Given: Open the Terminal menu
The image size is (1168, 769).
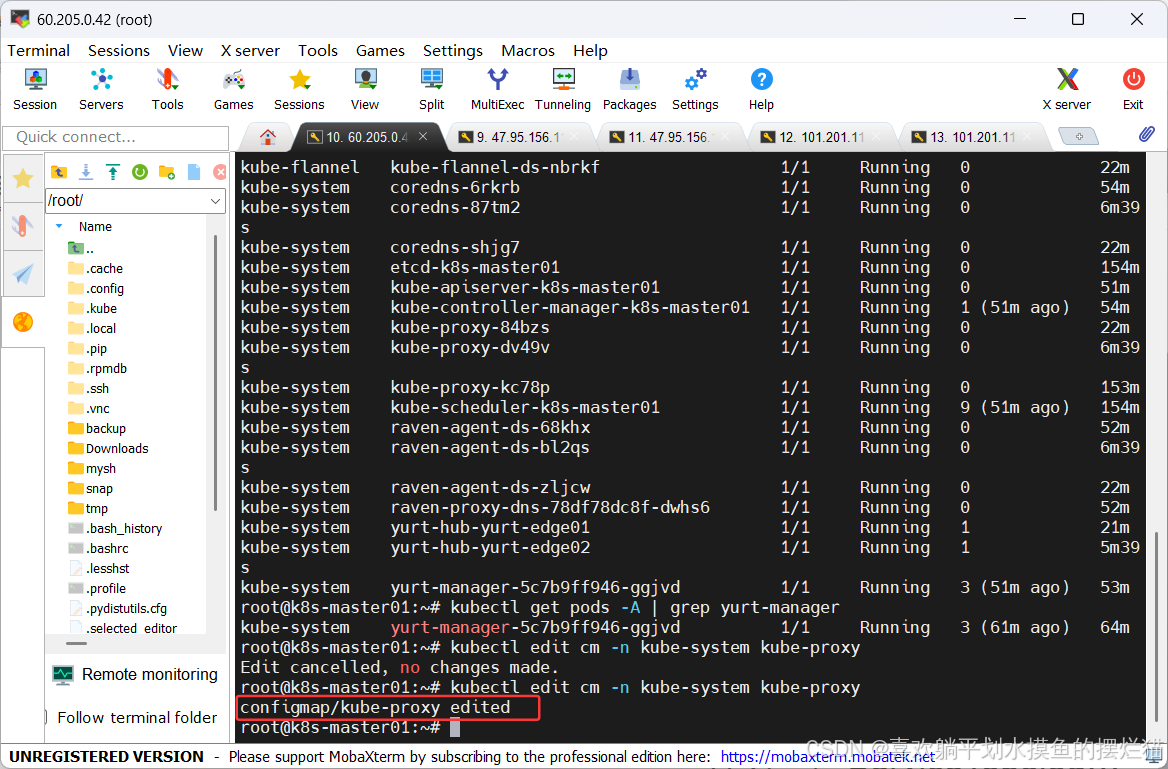Looking at the screenshot, I should (39, 51).
